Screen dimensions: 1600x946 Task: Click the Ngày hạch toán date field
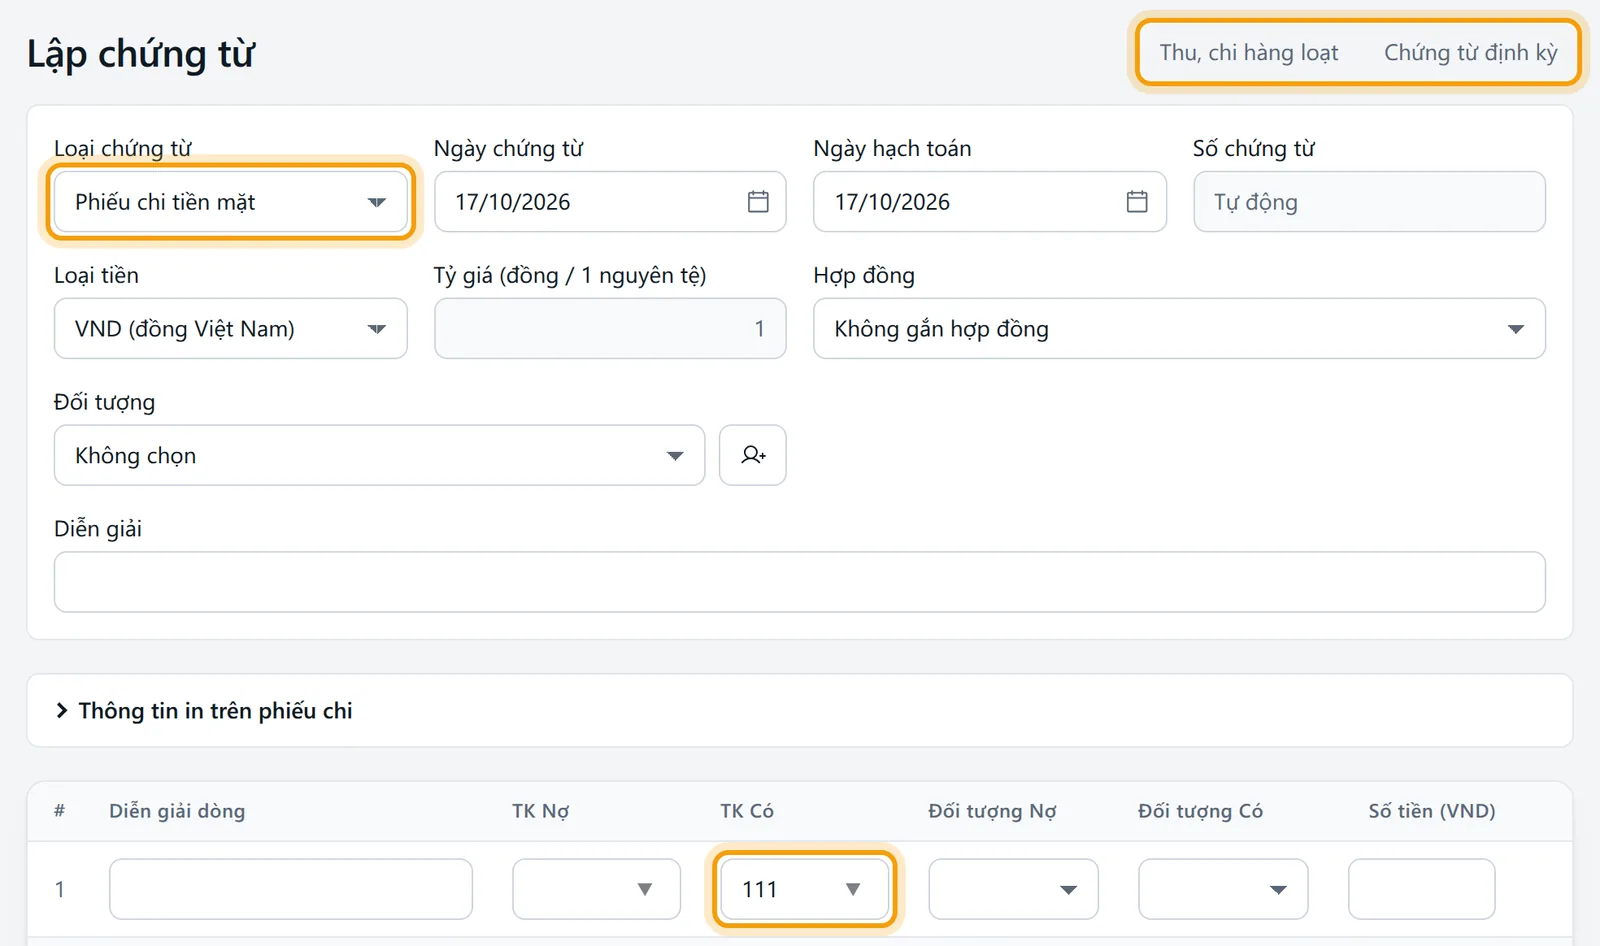[990, 202]
